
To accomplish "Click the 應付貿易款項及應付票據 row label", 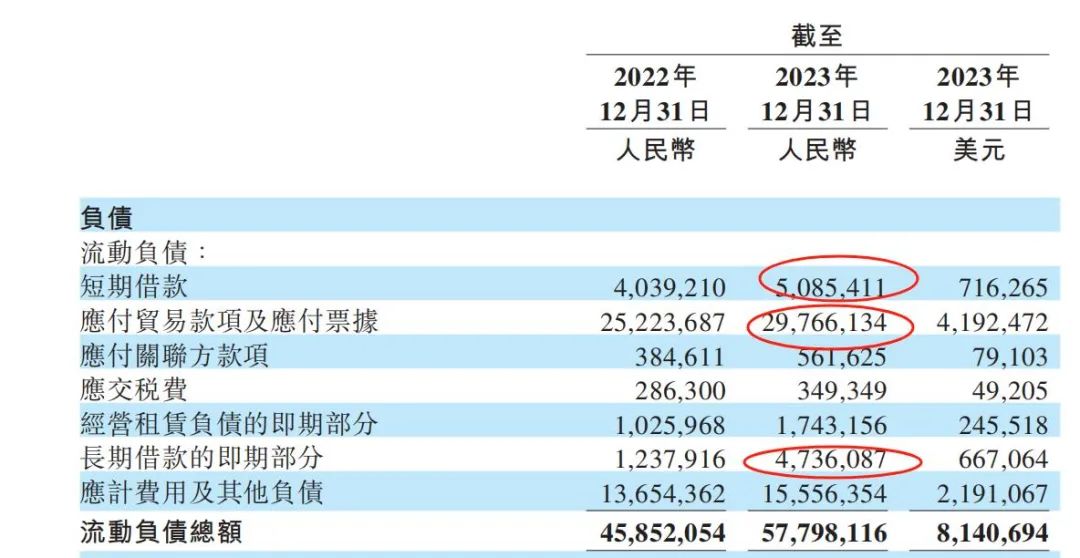I will tap(229, 321).
